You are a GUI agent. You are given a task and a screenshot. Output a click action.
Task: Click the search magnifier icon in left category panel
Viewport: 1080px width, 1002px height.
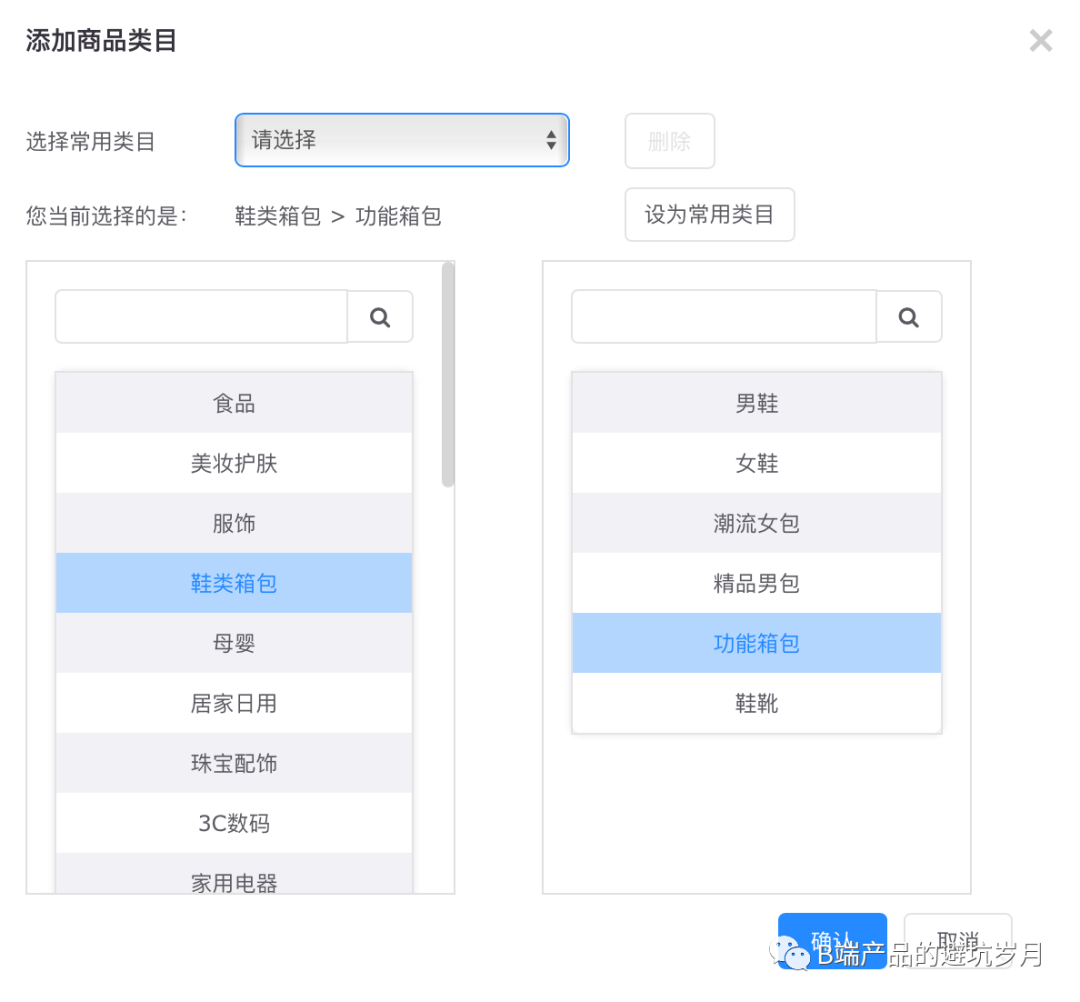380,316
